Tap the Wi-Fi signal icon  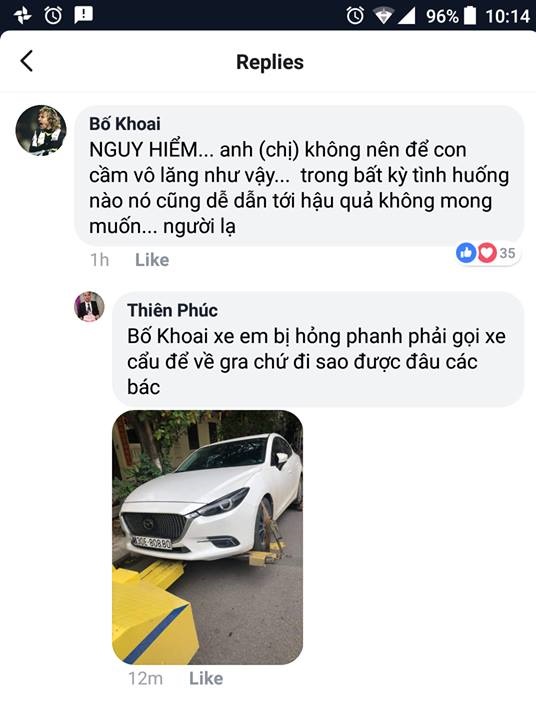tap(384, 16)
